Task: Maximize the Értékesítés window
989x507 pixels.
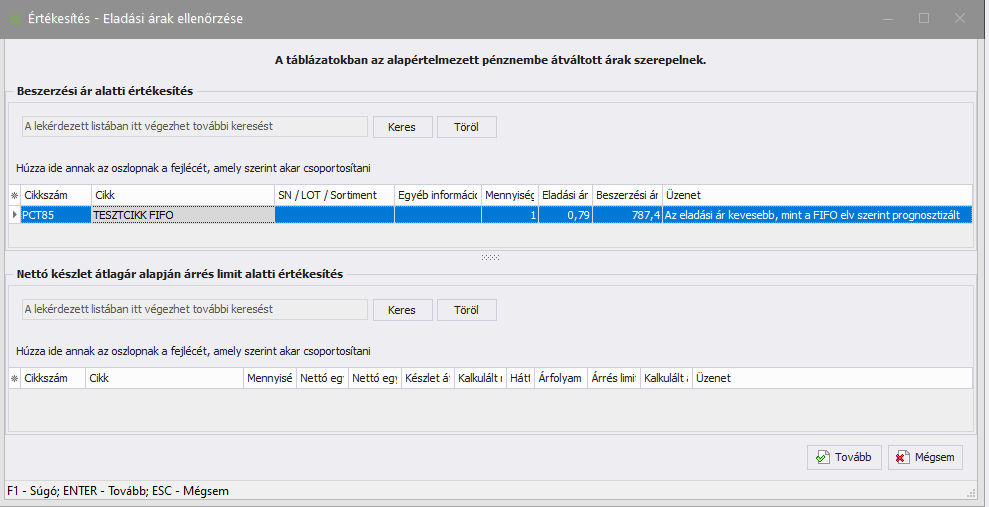Action: tap(923, 18)
